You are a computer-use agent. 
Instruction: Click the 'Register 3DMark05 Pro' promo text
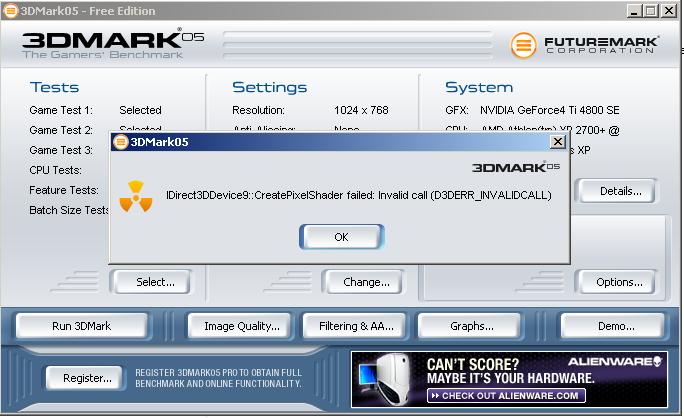tap(218, 378)
